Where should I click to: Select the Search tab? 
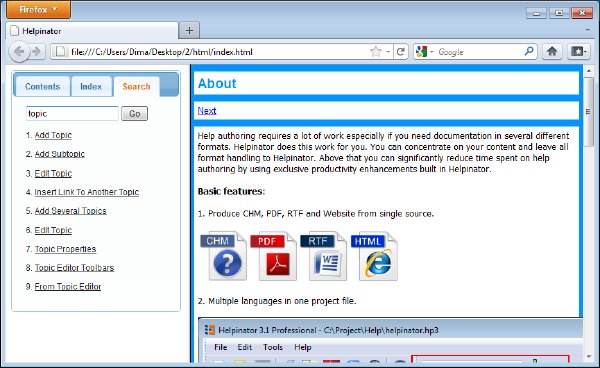coord(136,86)
